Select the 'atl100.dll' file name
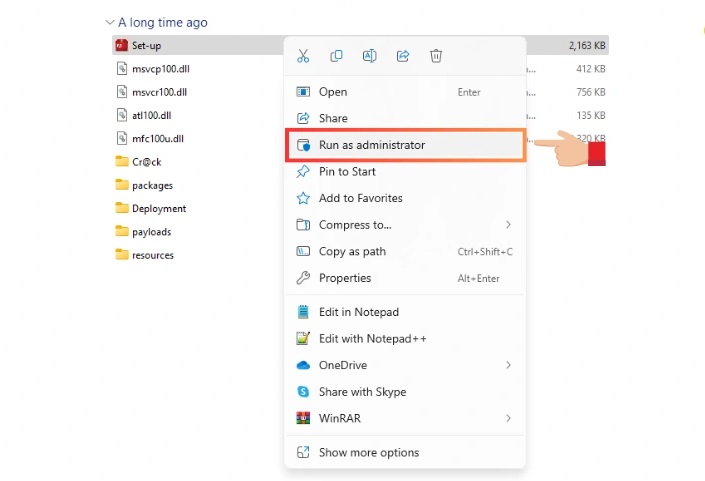Viewport: 705px width, 481px height. pyautogui.click(x=152, y=116)
